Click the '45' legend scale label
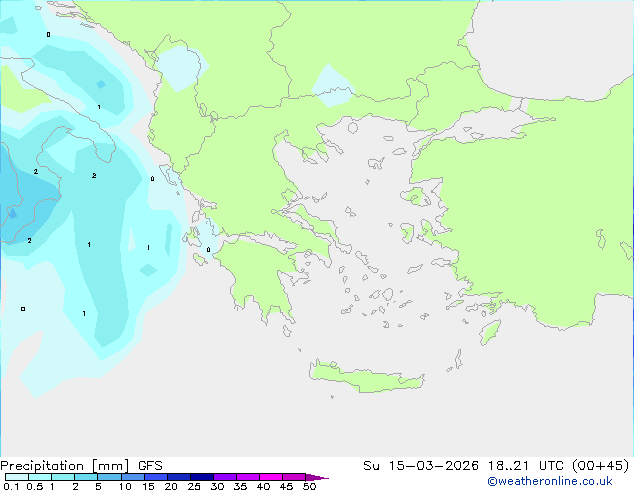The height and width of the screenshot is (490, 634). click(x=286, y=486)
